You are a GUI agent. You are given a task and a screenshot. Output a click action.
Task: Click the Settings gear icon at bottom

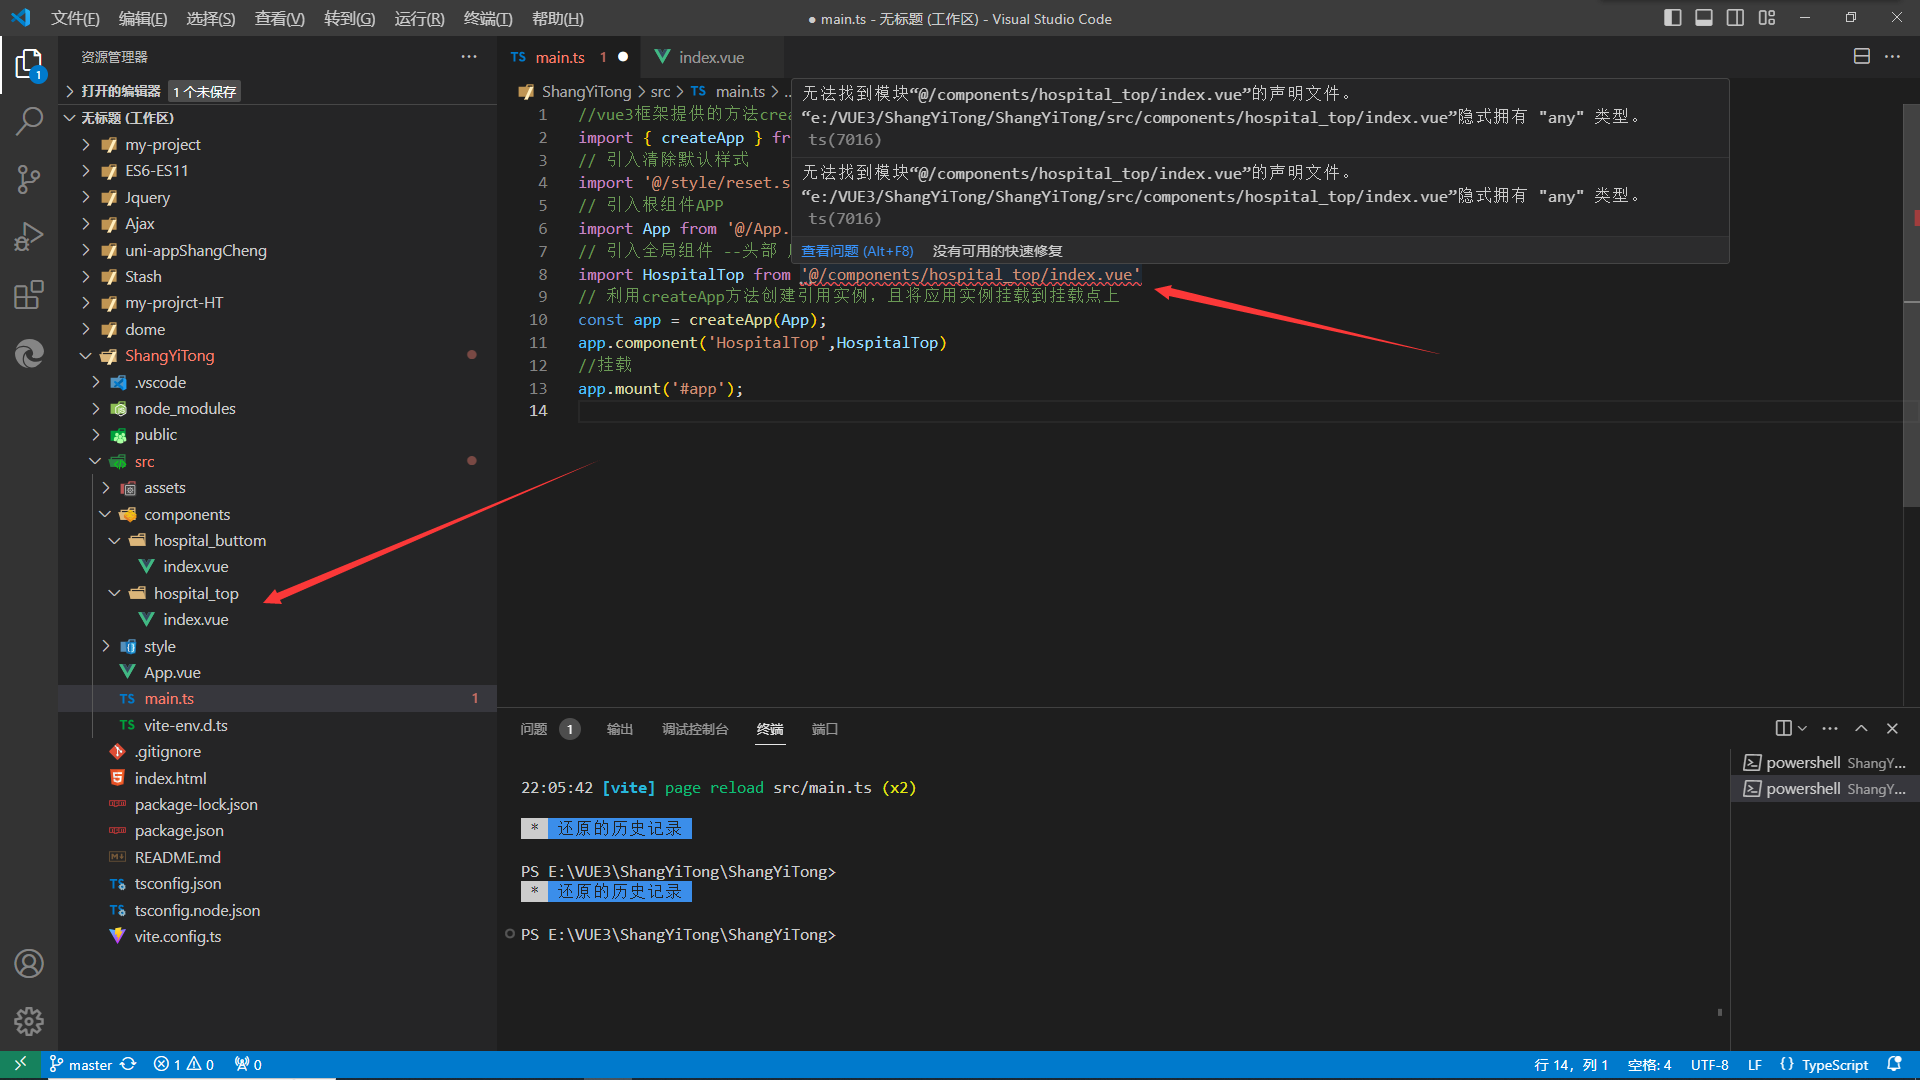29,1021
